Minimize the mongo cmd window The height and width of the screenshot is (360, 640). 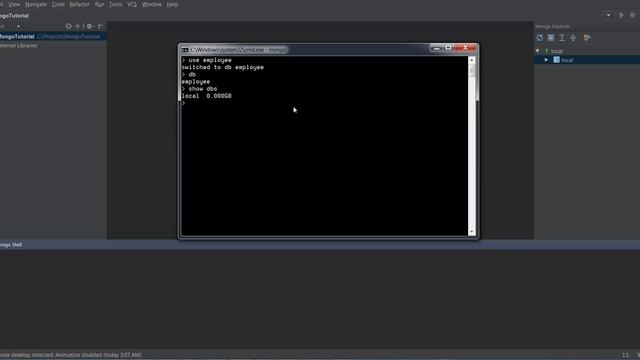tap(436, 49)
